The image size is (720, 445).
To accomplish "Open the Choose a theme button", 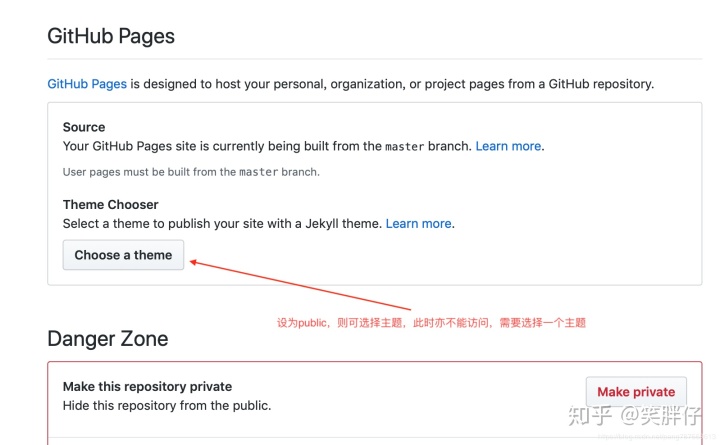I will [x=123, y=255].
